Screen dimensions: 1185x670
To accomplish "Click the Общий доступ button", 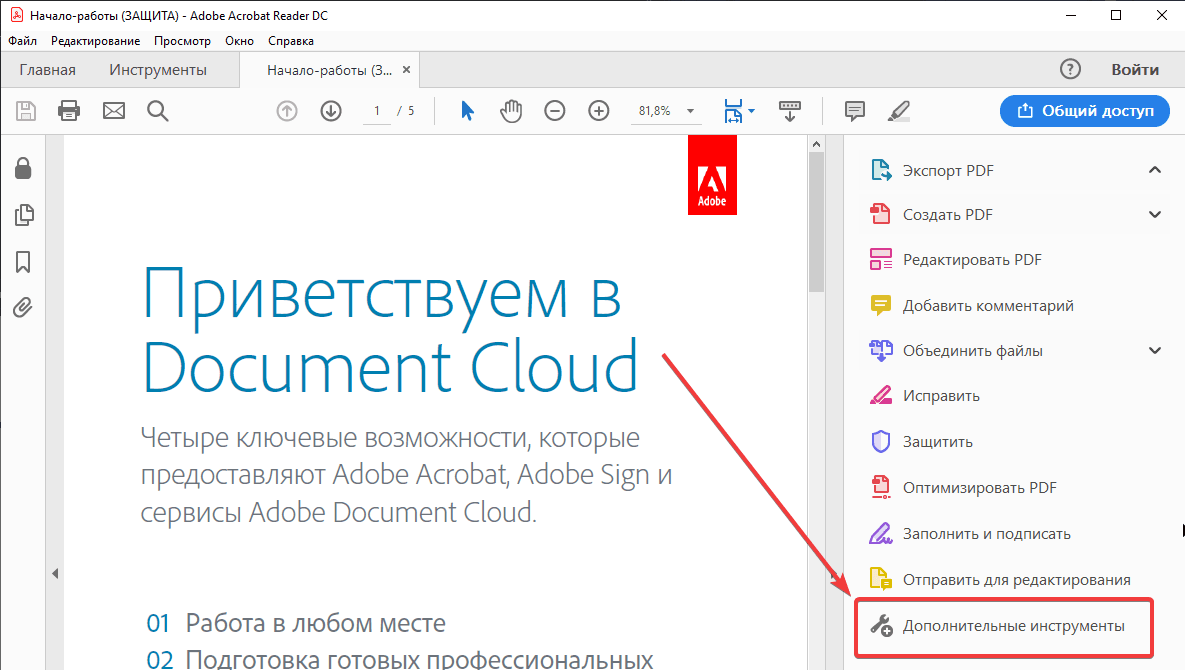I will point(1084,111).
